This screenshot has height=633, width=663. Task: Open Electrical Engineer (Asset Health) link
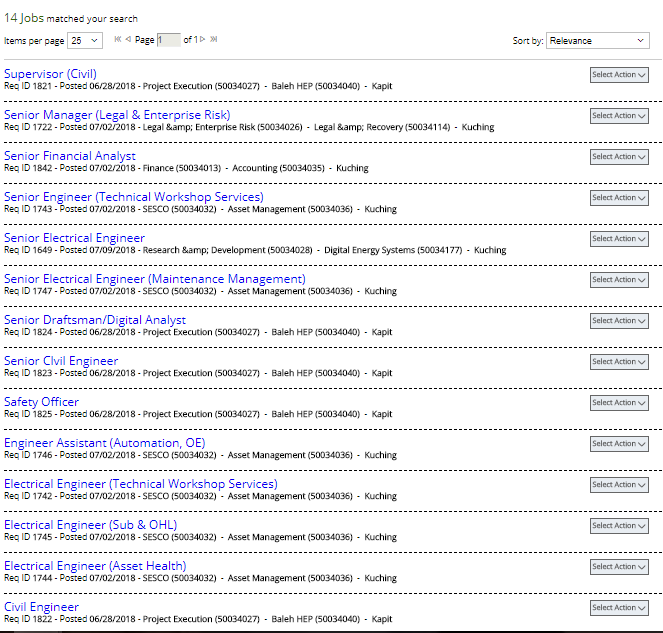click(x=95, y=566)
